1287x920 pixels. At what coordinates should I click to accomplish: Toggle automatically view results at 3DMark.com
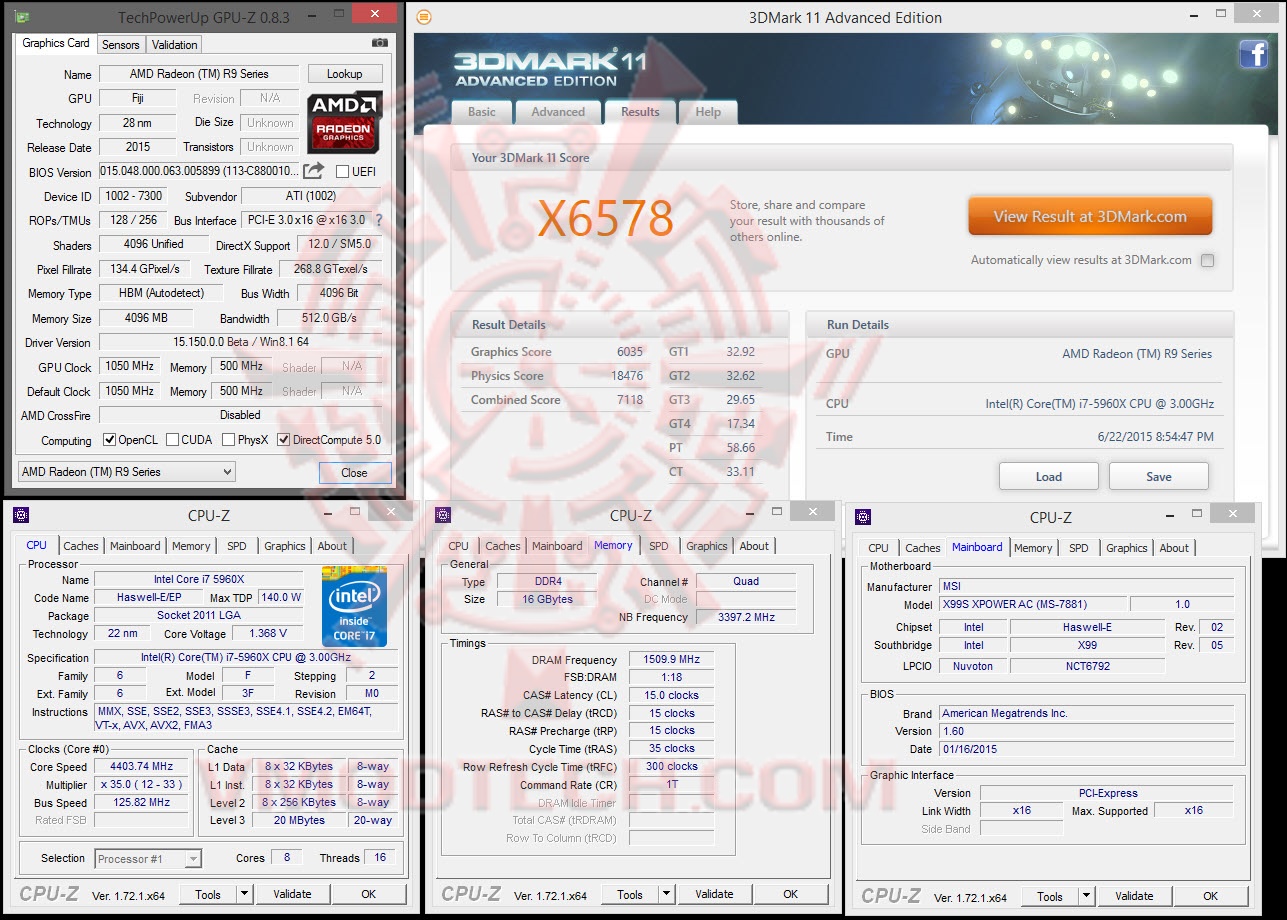(x=1207, y=260)
